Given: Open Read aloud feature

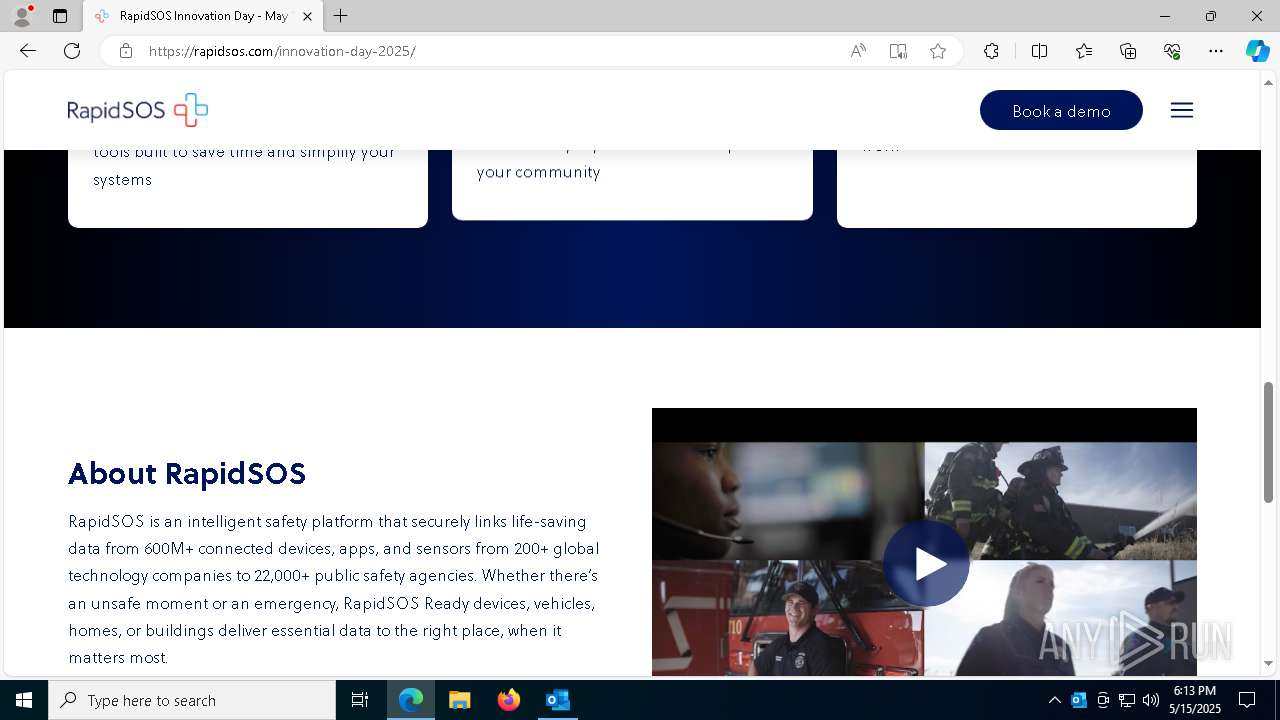Looking at the screenshot, I should [x=858, y=51].
